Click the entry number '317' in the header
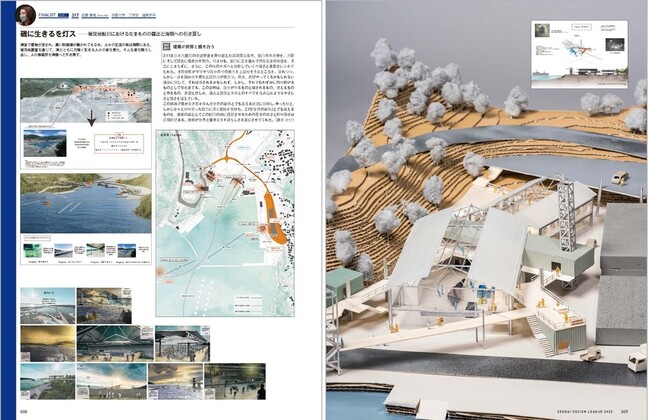 tap(75, 16)
